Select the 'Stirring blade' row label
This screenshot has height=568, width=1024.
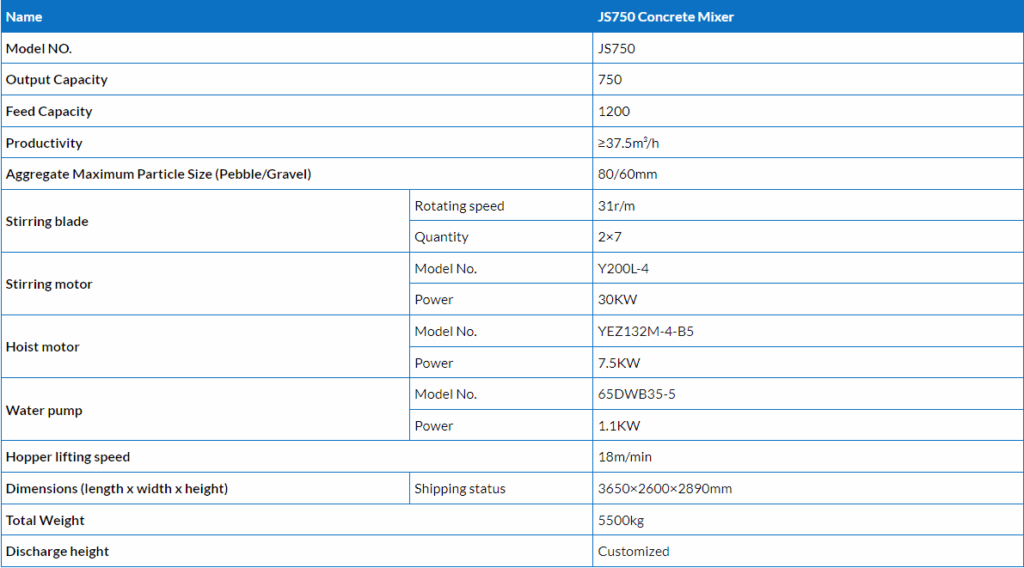47,221
